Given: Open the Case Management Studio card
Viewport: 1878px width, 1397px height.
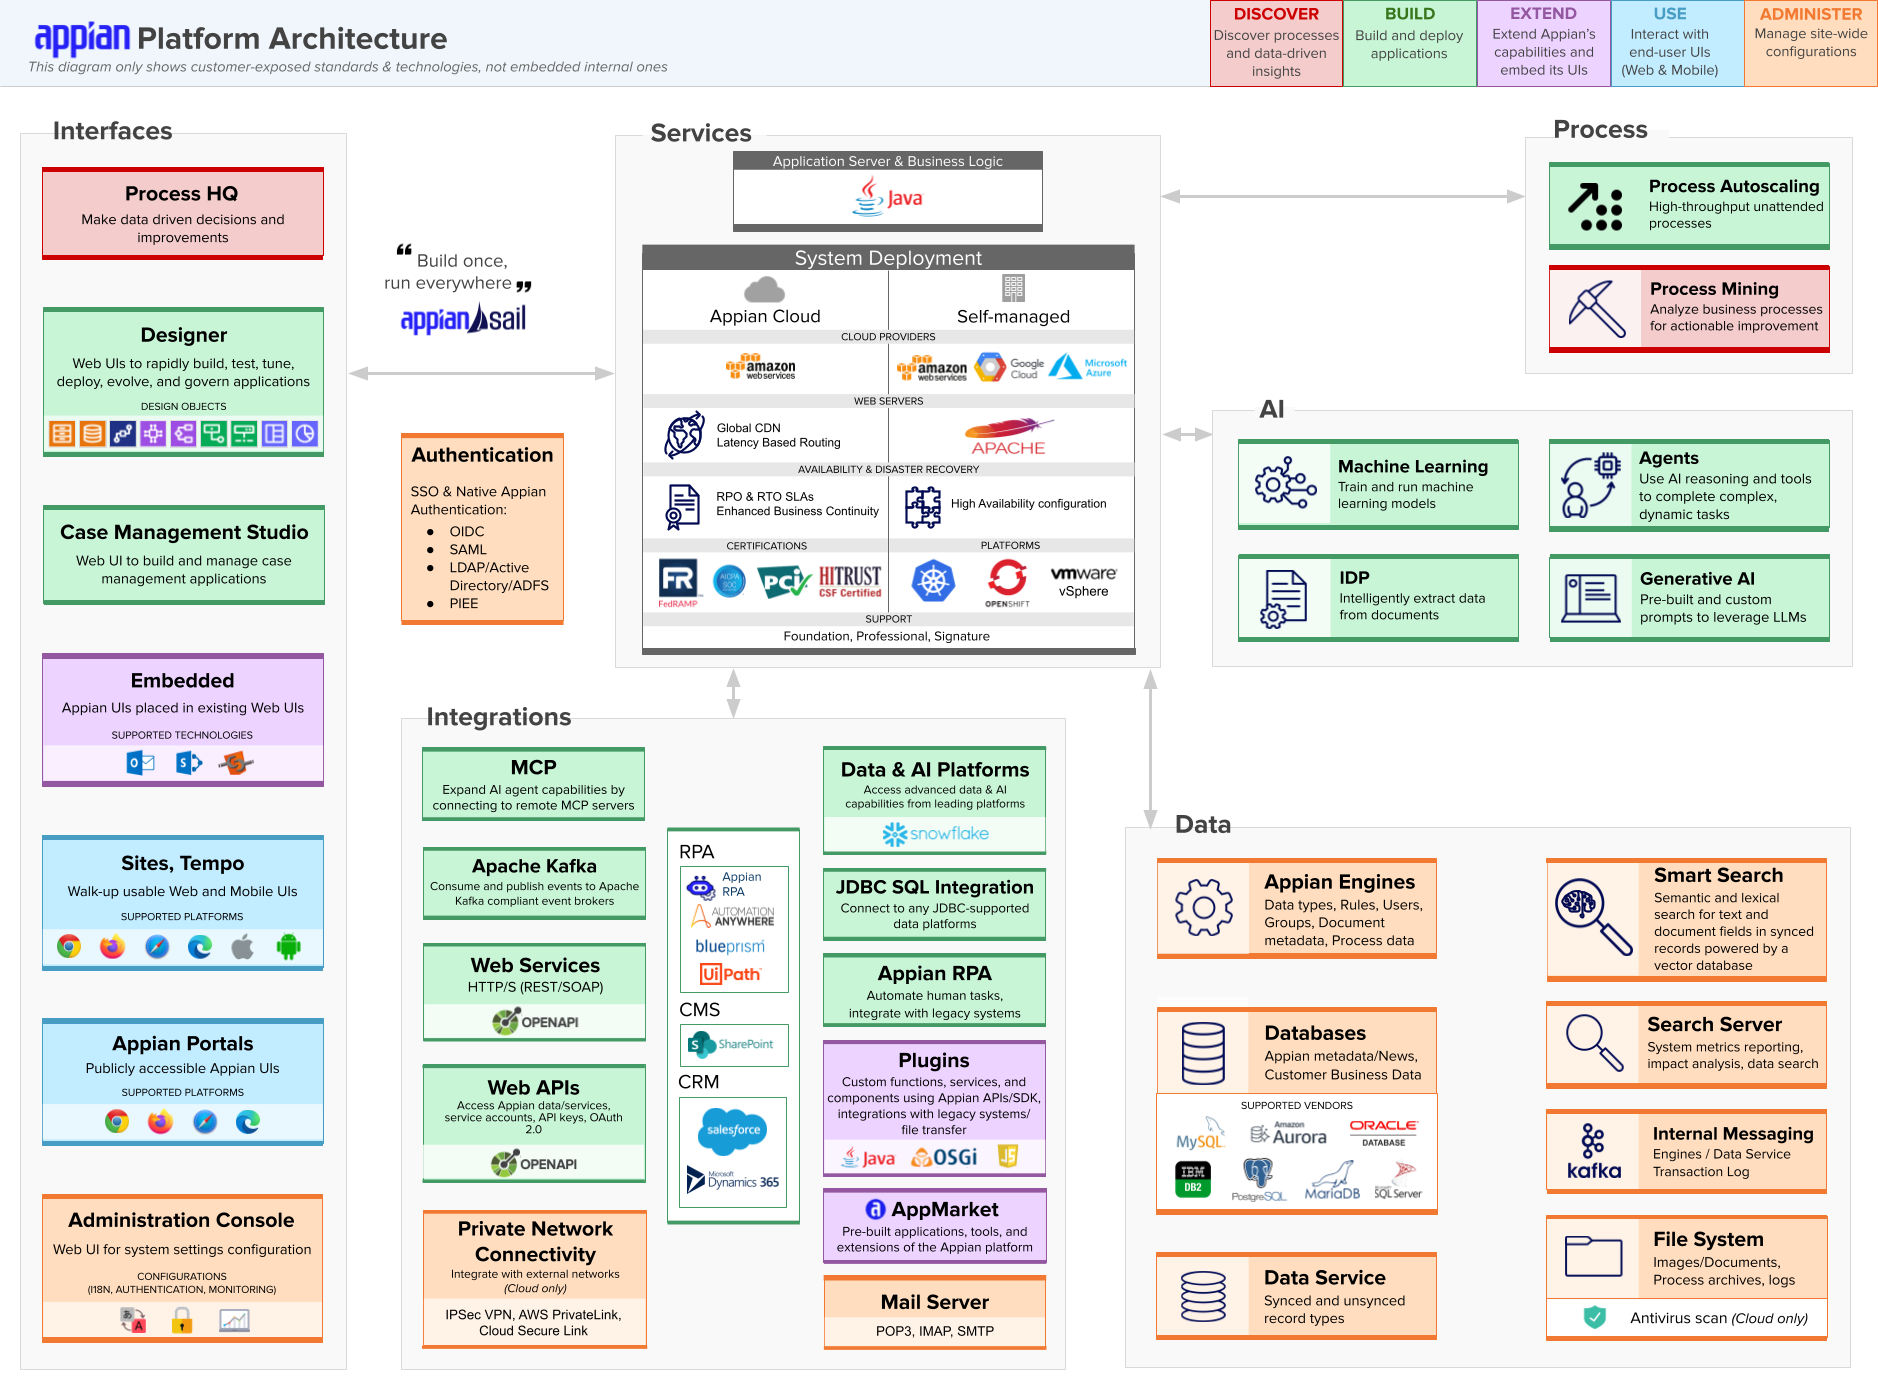Looking at the screenshot, I should tap(184, 555).
